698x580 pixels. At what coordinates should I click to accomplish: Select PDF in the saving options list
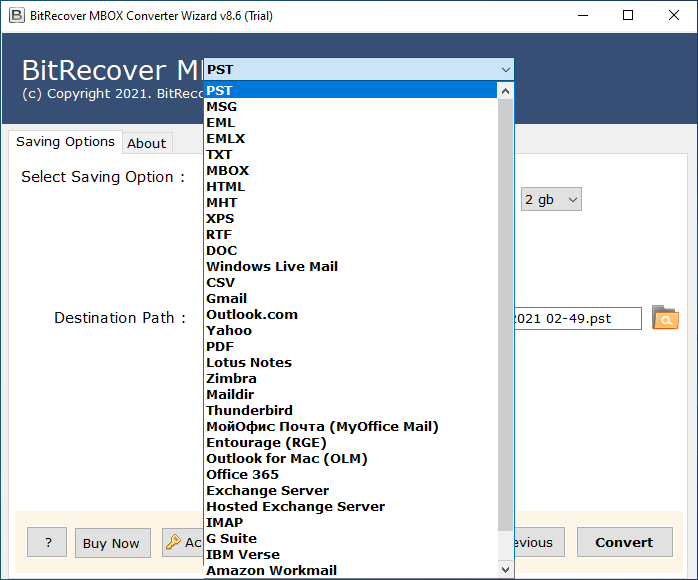point(219,346)
